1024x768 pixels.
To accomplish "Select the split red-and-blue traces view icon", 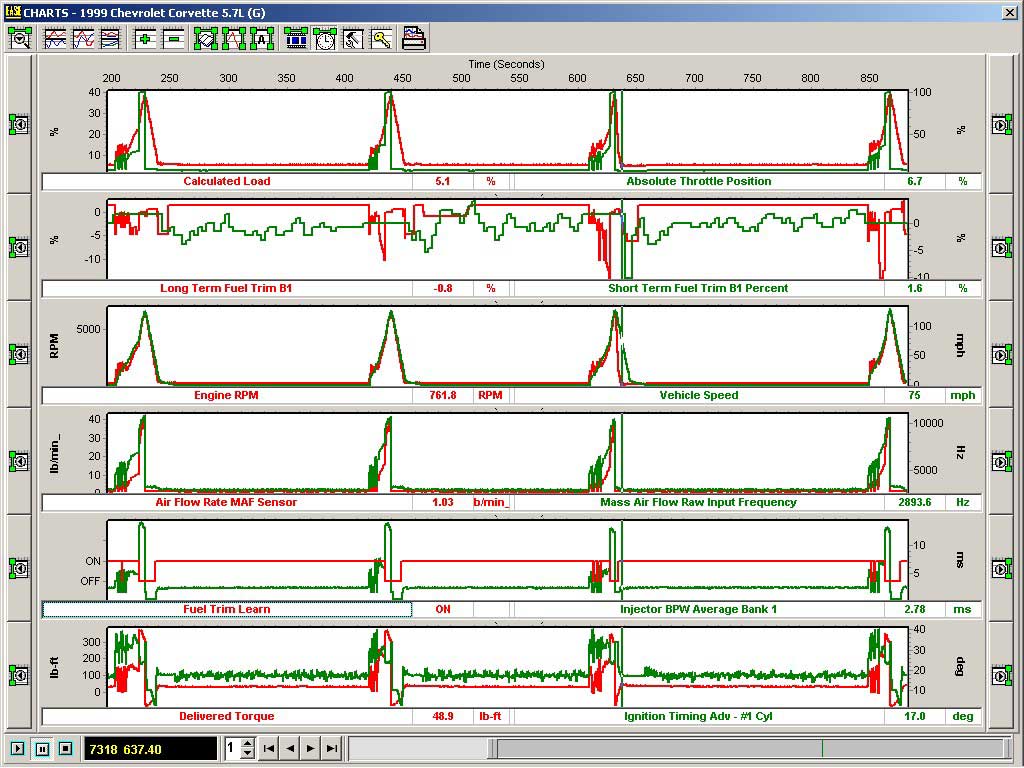I will pos(55,39).
